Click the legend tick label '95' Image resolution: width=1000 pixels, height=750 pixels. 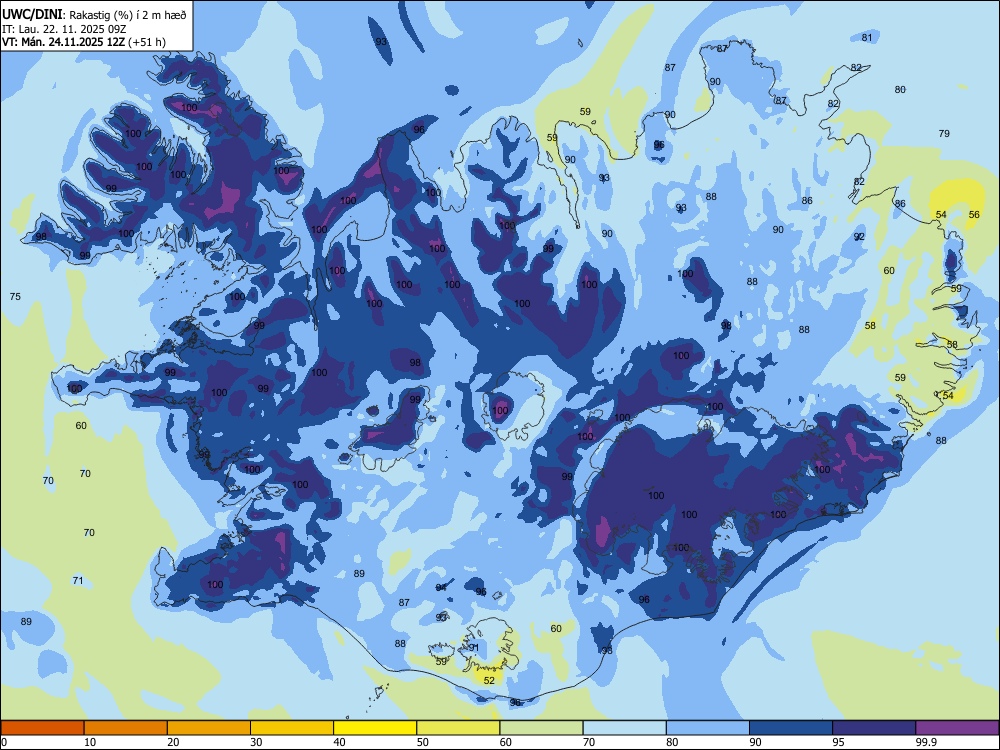(838, 742)
